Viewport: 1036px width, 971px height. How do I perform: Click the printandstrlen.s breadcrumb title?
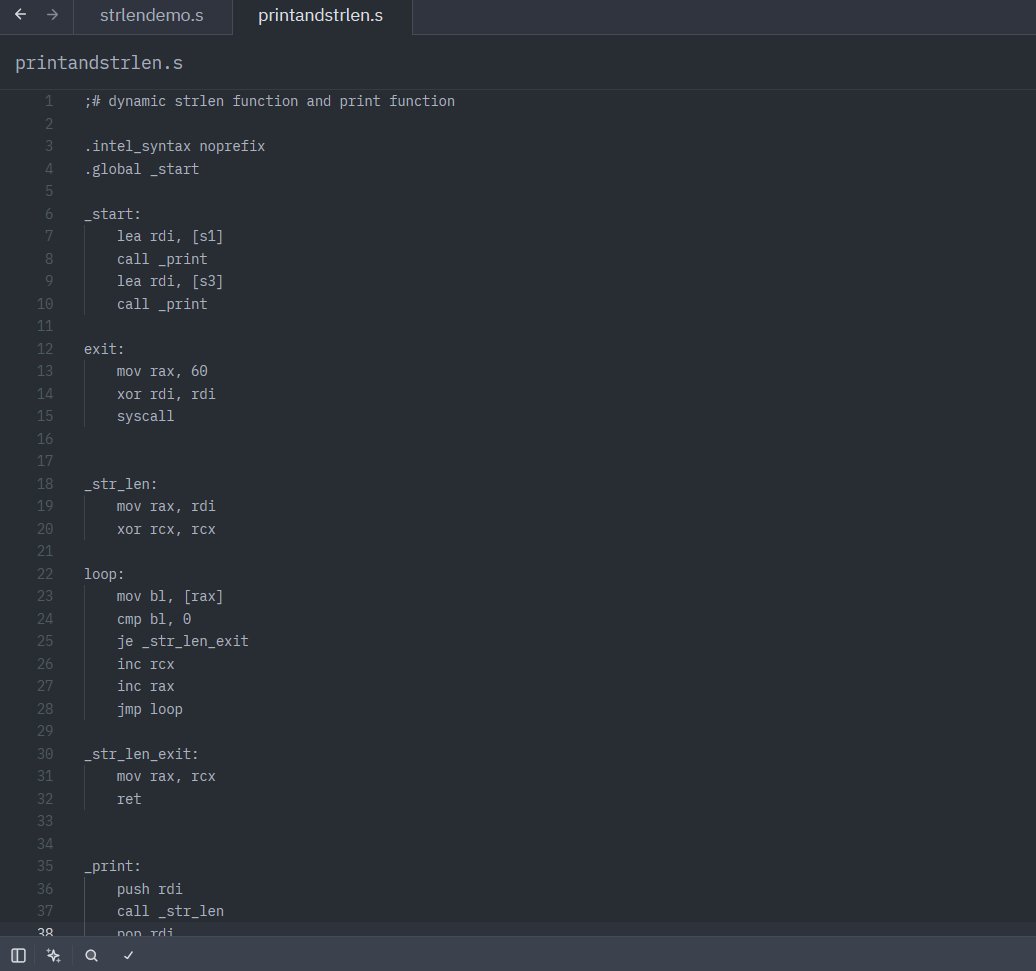point(99,63)
